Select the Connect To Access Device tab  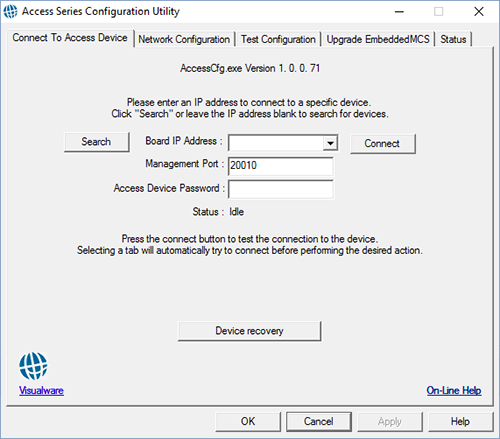coord(70,38)
